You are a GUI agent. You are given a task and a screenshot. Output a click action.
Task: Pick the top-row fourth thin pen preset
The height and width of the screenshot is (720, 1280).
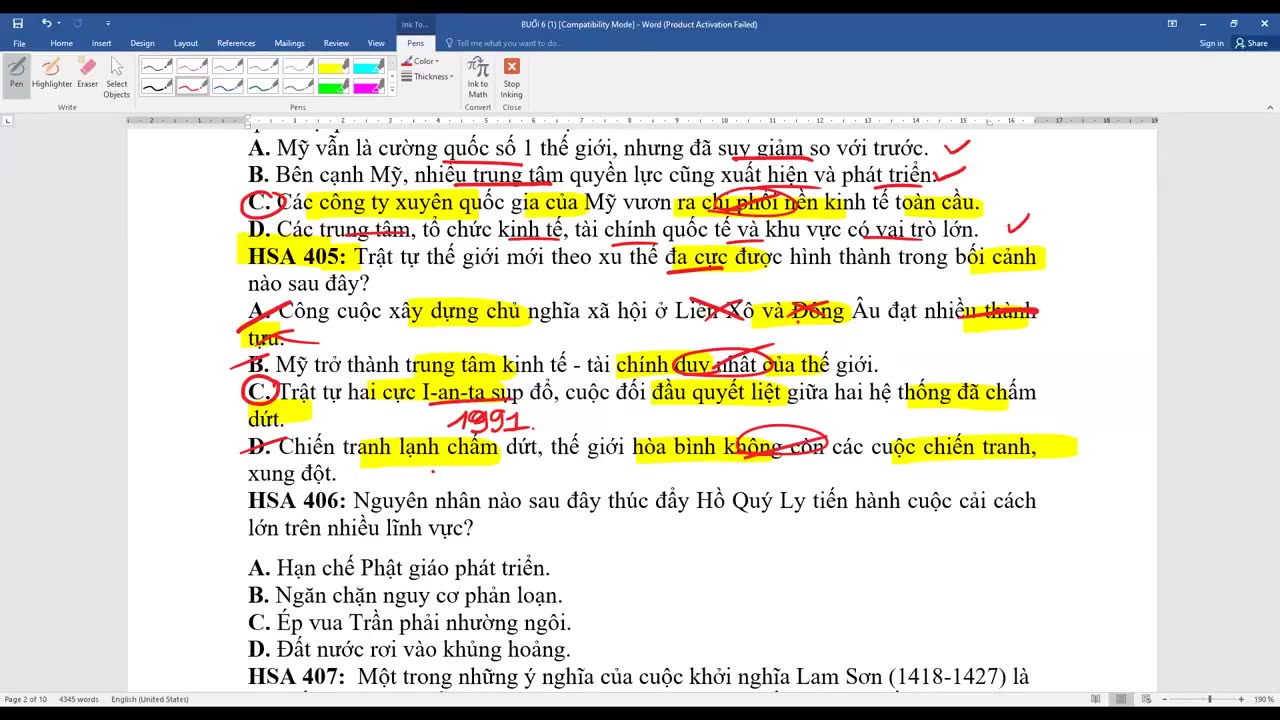[x=263, y=66]
